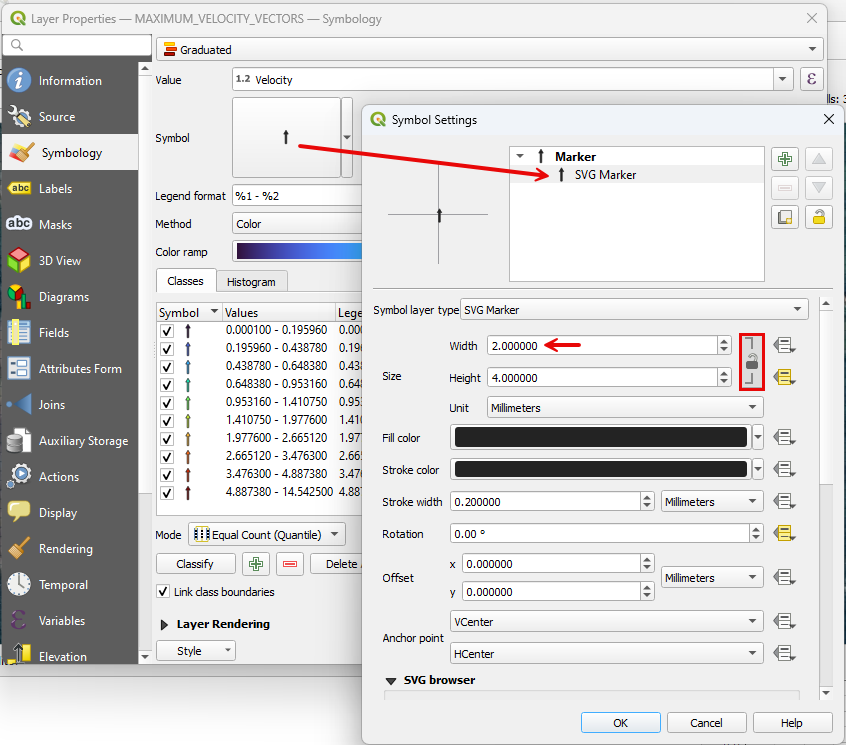Expand the Layer Rendering section
This screenshot has width=846, height=745.
(x=165, y=624)
